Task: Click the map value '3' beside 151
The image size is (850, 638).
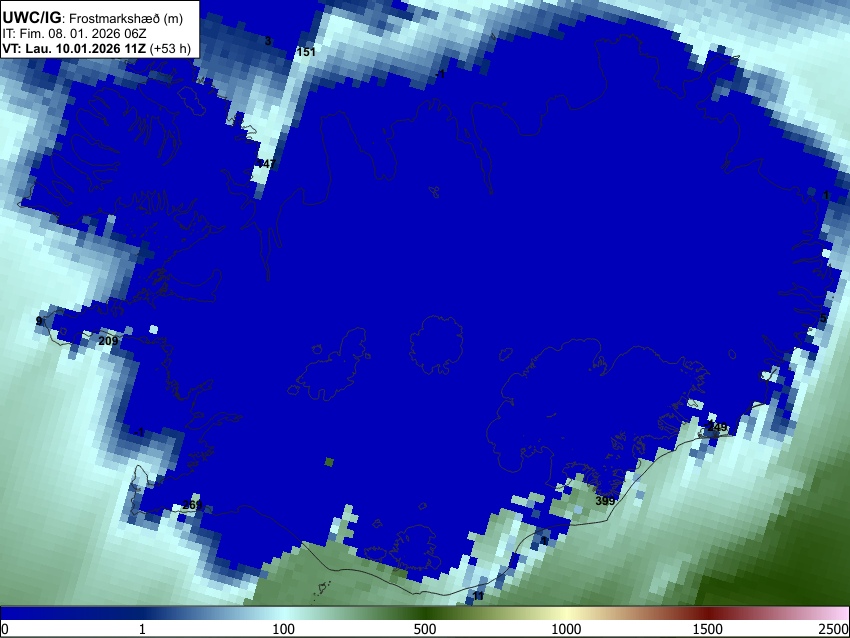Action: point(268,41)
